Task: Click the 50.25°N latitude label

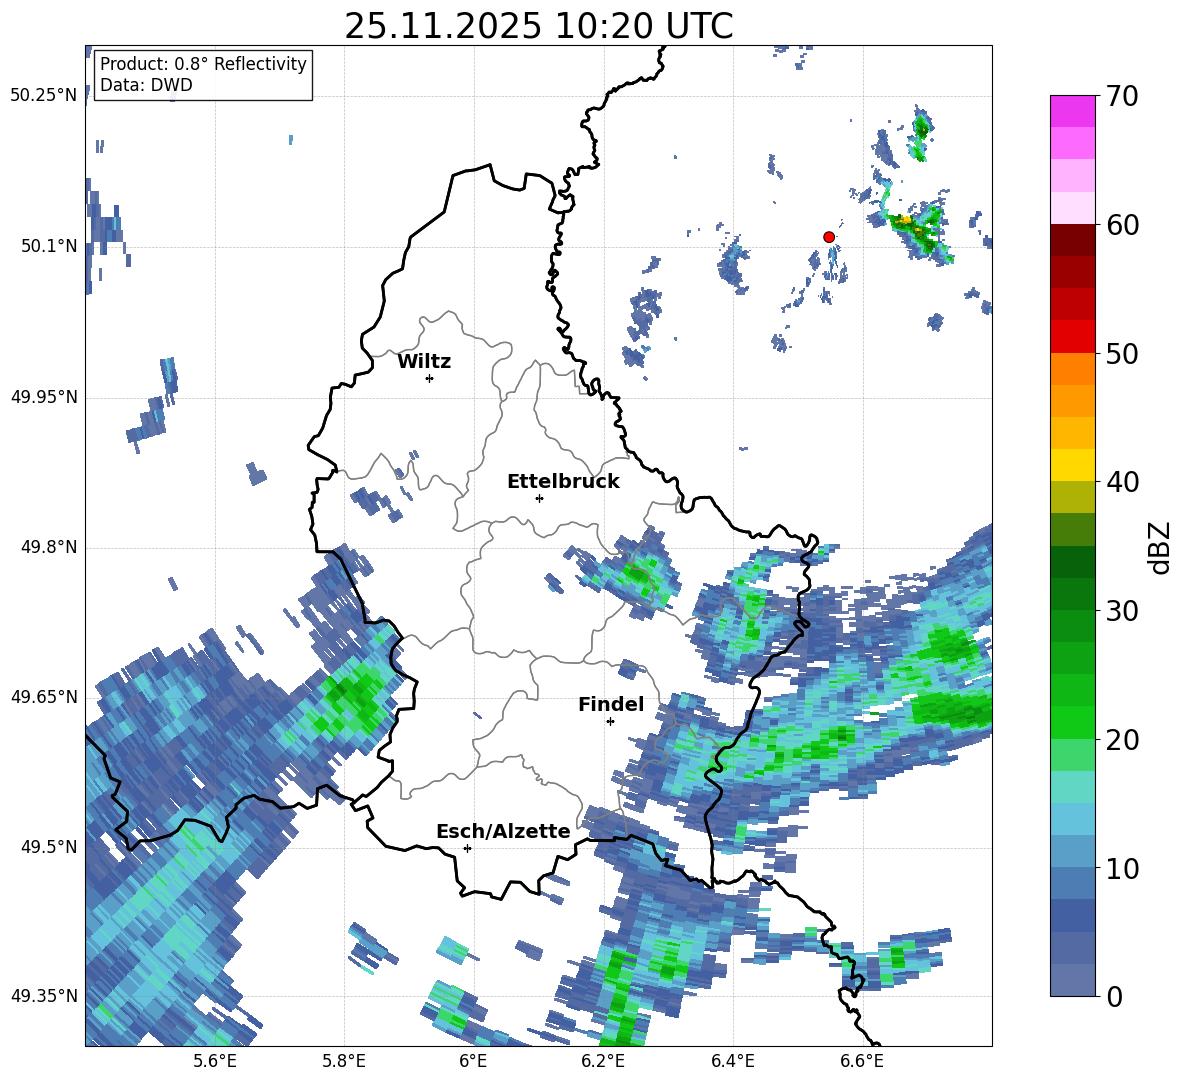Action: click(x=44, y=96)
